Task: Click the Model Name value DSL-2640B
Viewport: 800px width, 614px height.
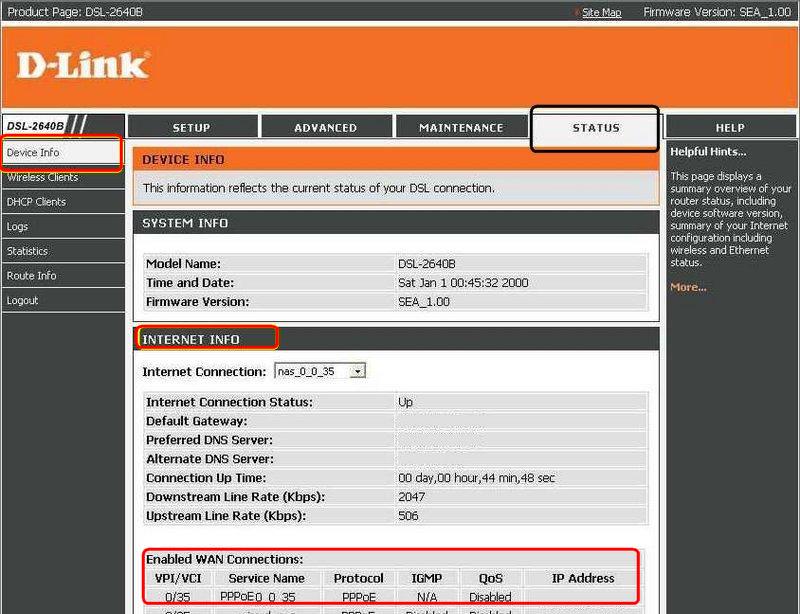Action: point(427,264)
